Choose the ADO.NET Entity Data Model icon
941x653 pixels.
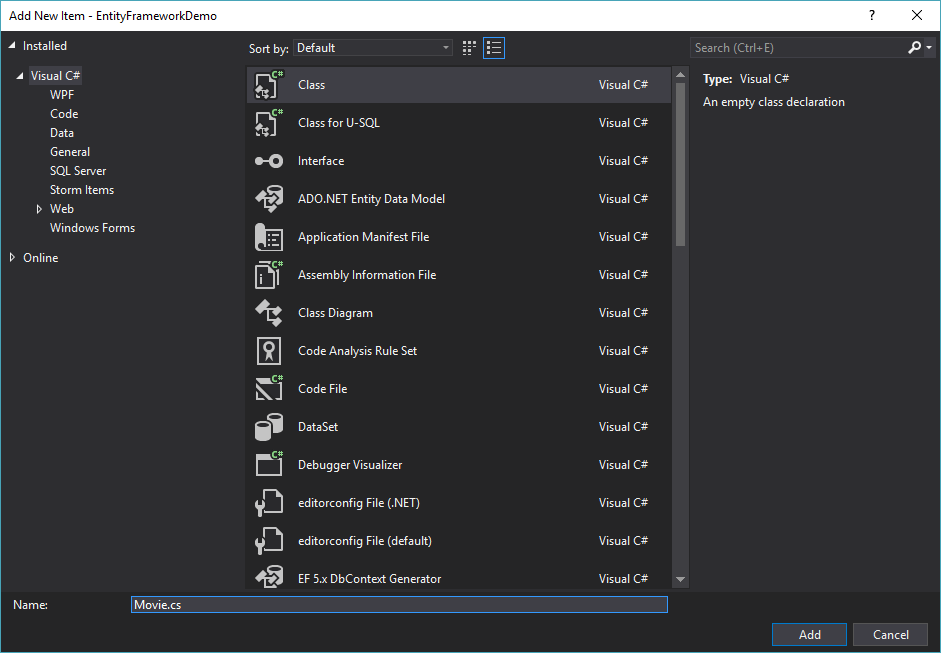click(x=269, y=199)
